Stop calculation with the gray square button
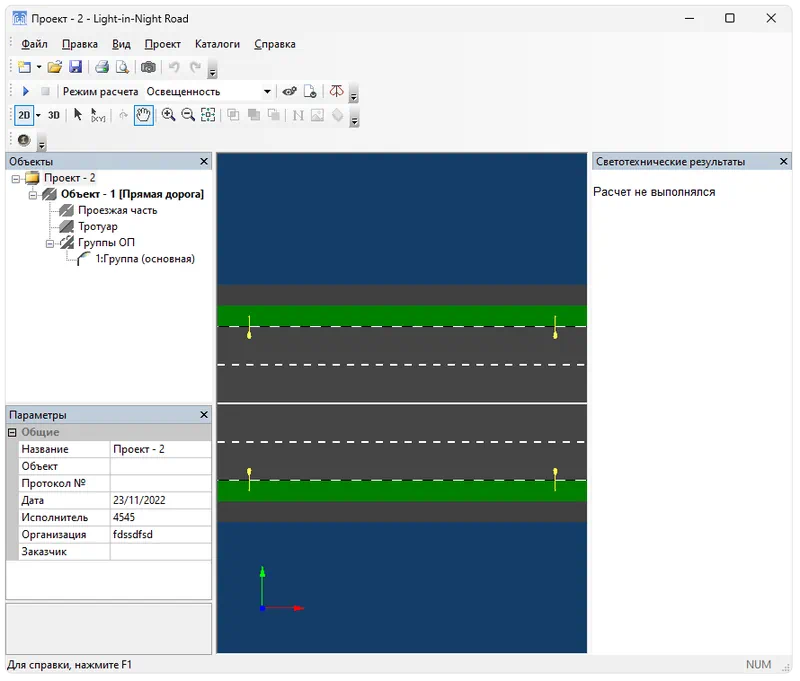The image size is (800, 681). [x=45, y=91]
